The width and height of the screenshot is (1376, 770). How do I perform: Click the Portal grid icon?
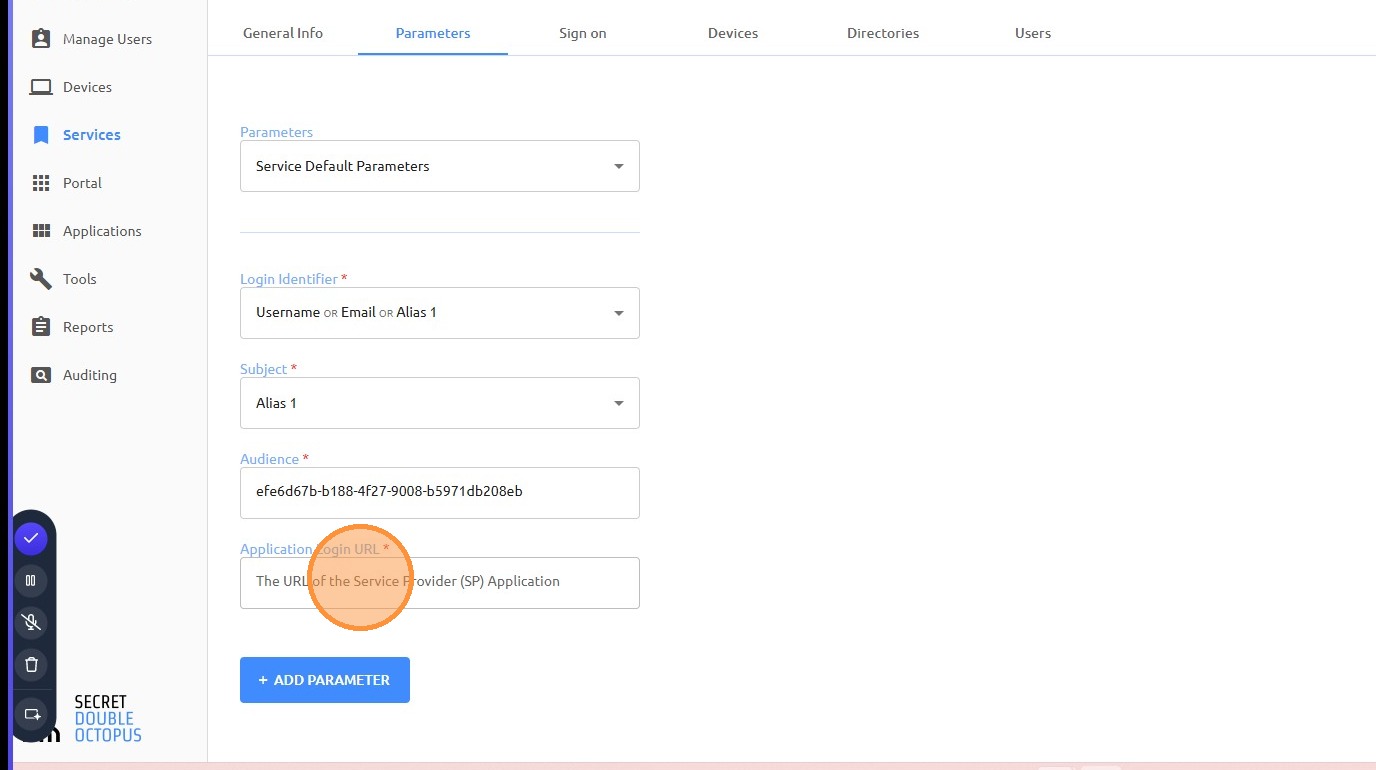click(41, 183)
